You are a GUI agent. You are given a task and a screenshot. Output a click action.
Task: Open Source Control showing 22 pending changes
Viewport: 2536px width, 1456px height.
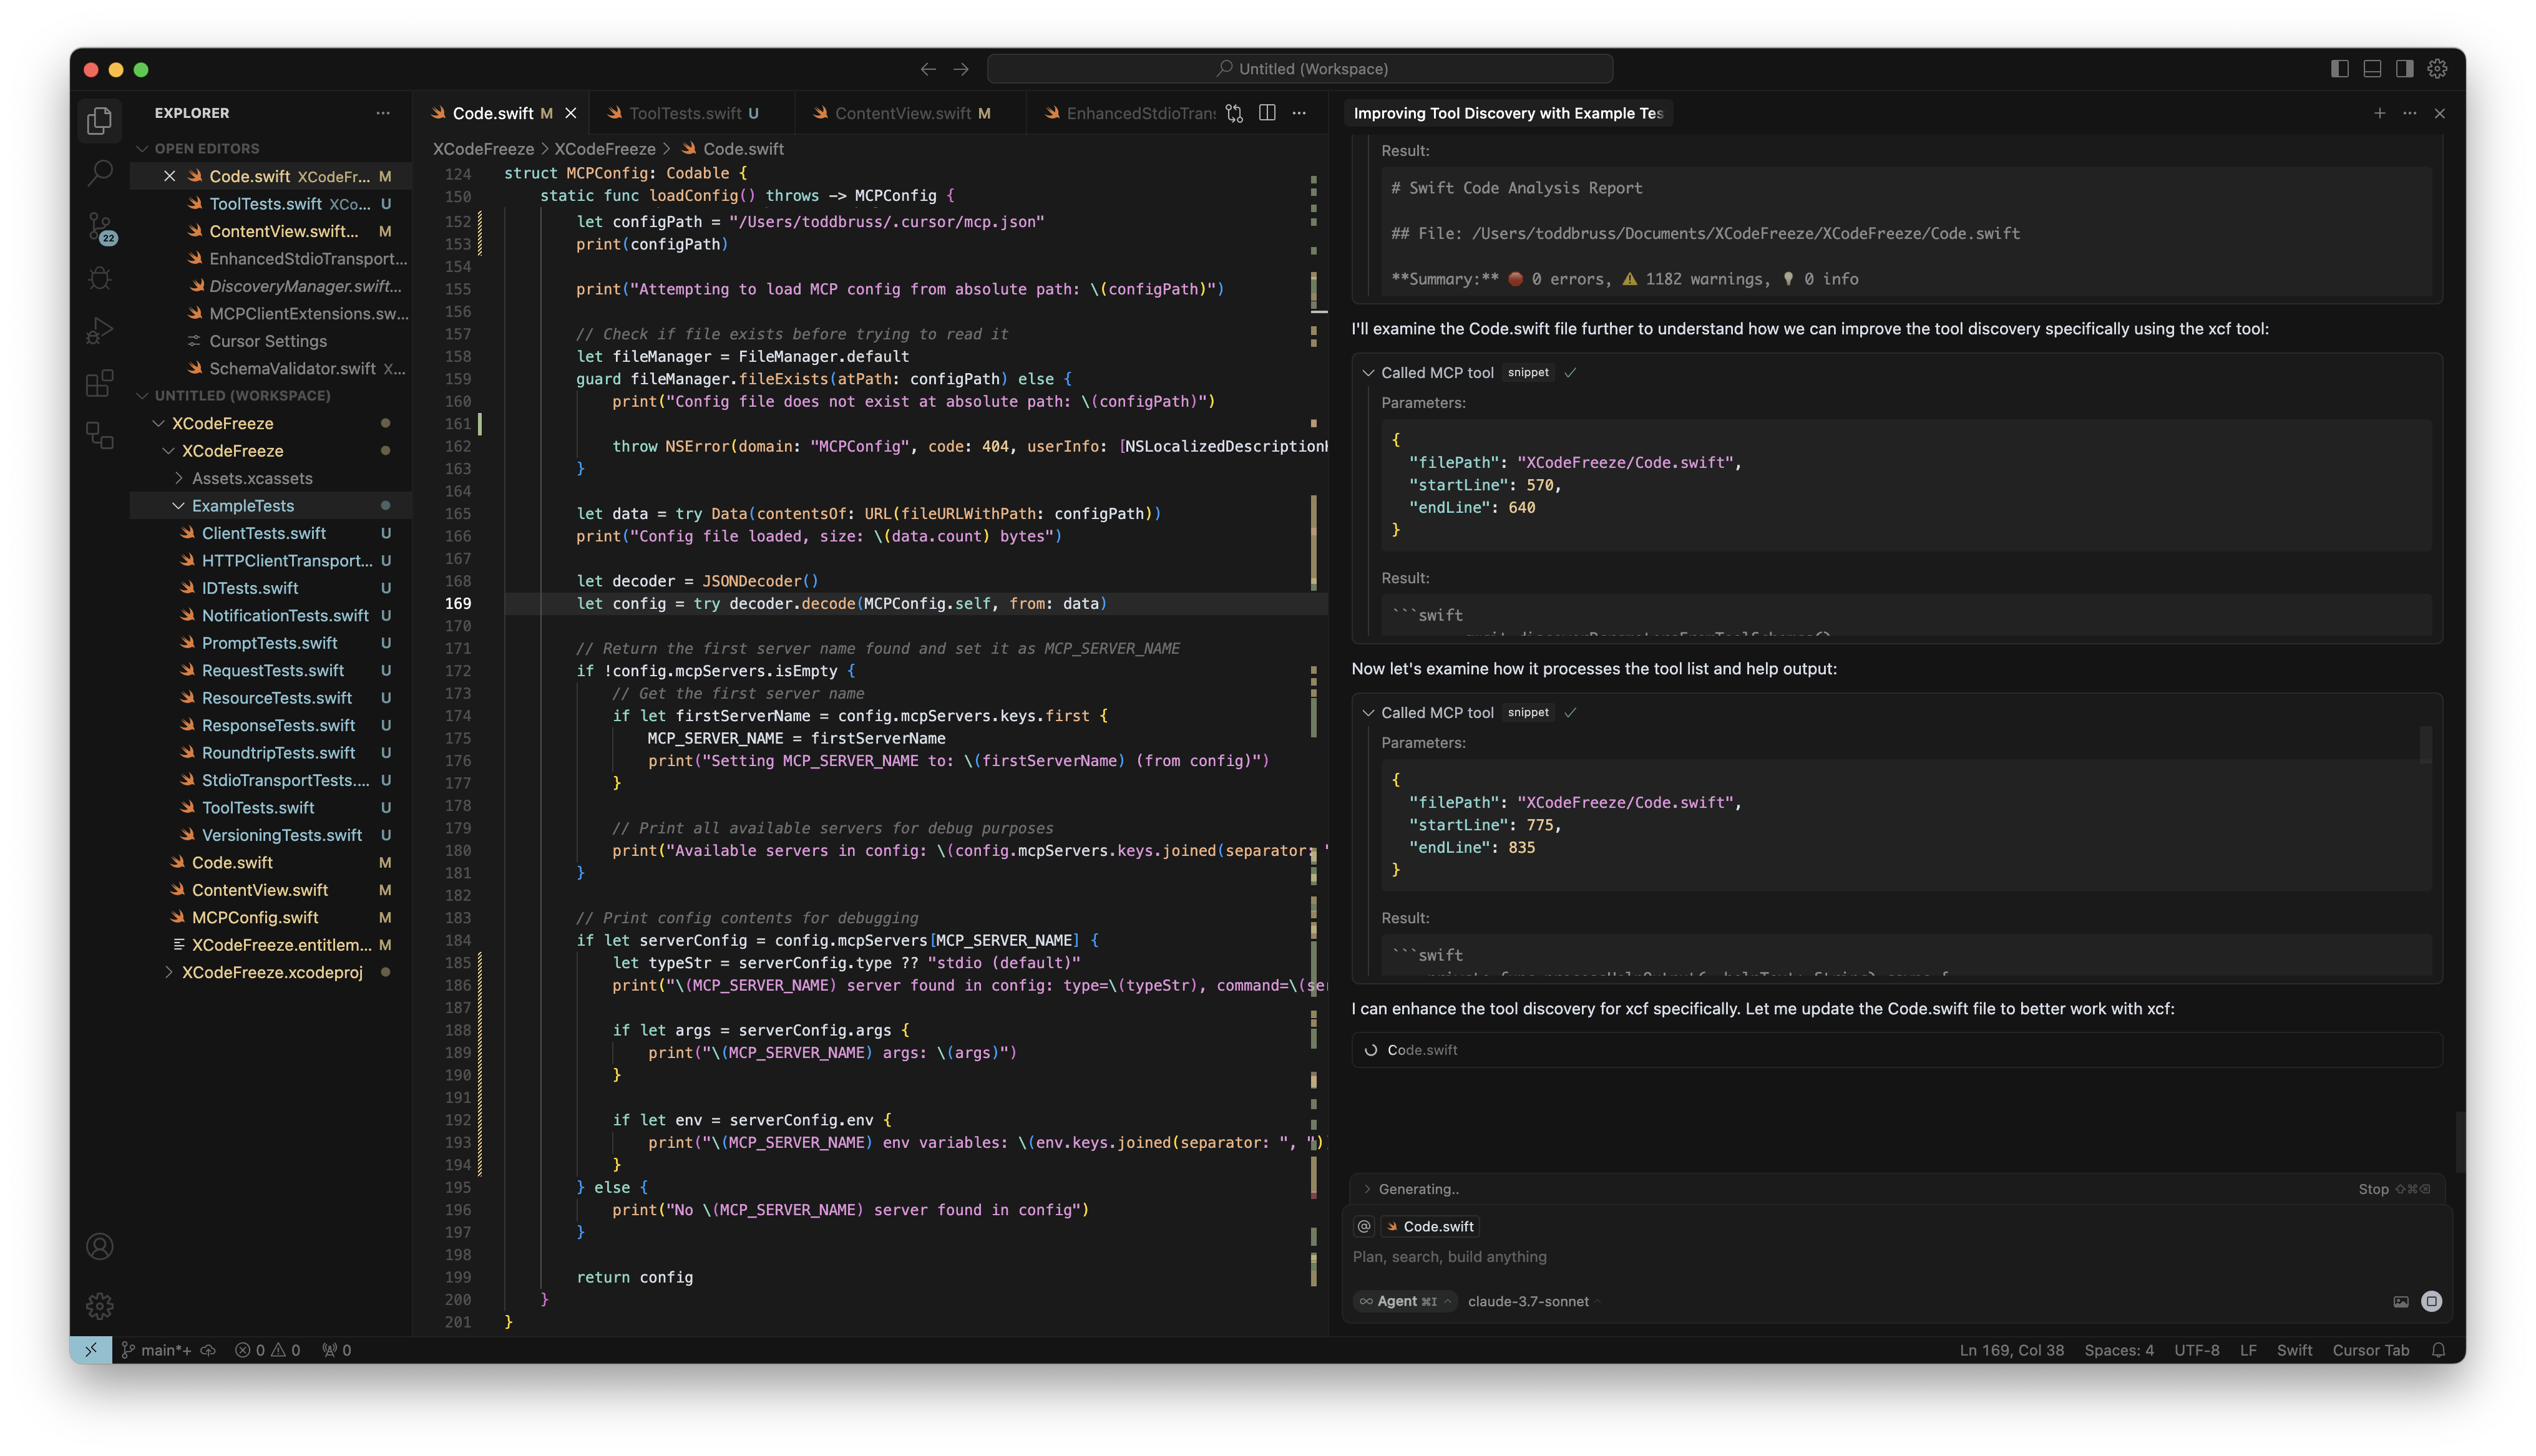[99, 228]
